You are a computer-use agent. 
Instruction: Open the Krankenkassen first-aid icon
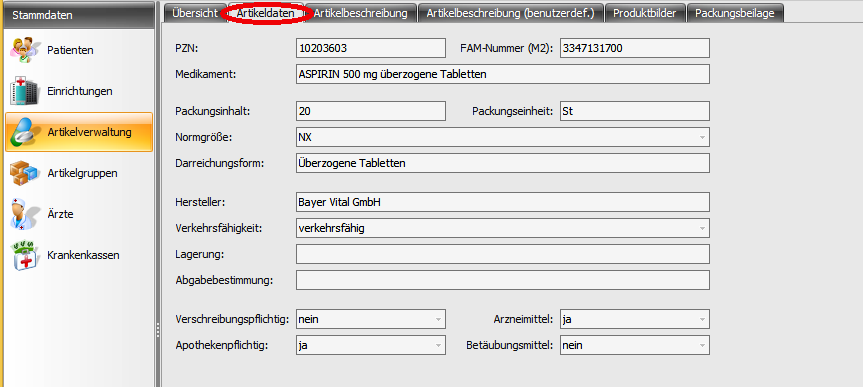tap(24, 255)
